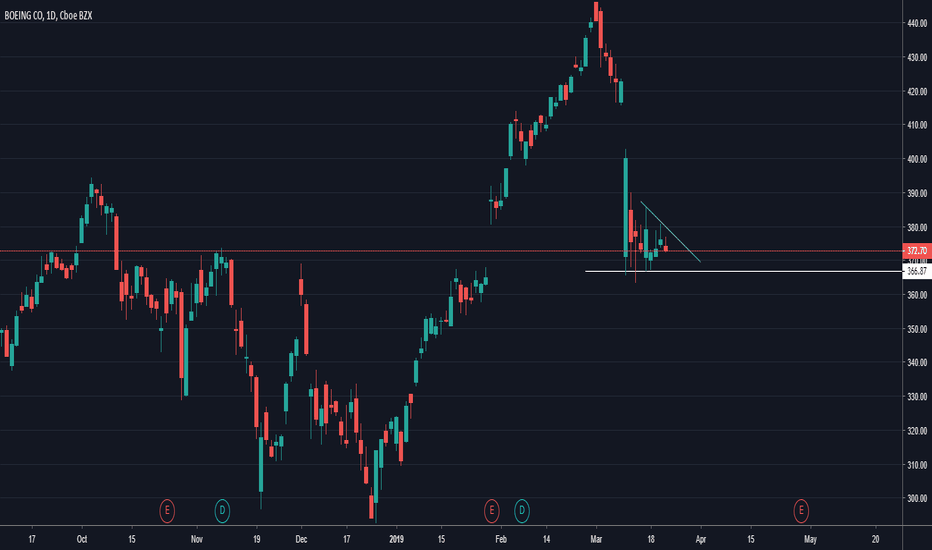
Task: Click the earnings E marker before Feb
Action: coord(492,510)
